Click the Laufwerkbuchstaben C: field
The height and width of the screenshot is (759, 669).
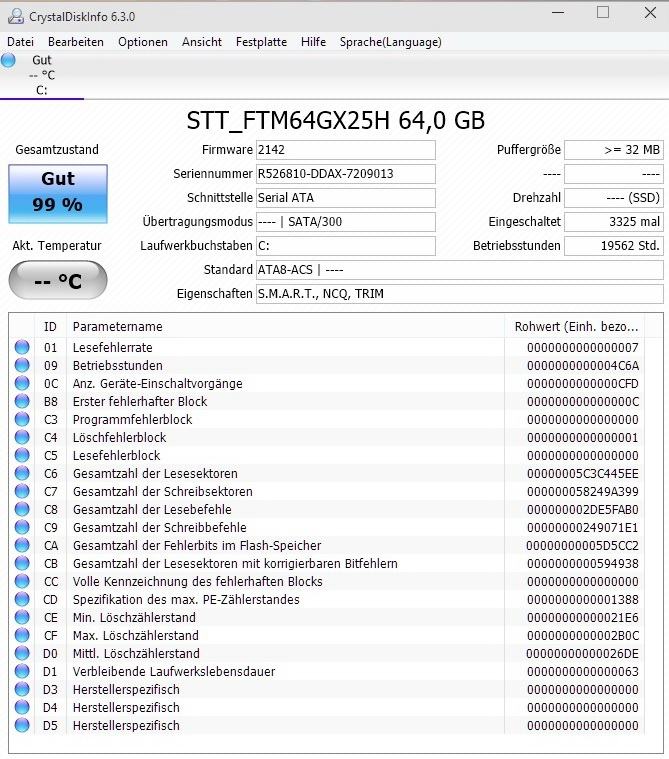[x=346, y=245]
